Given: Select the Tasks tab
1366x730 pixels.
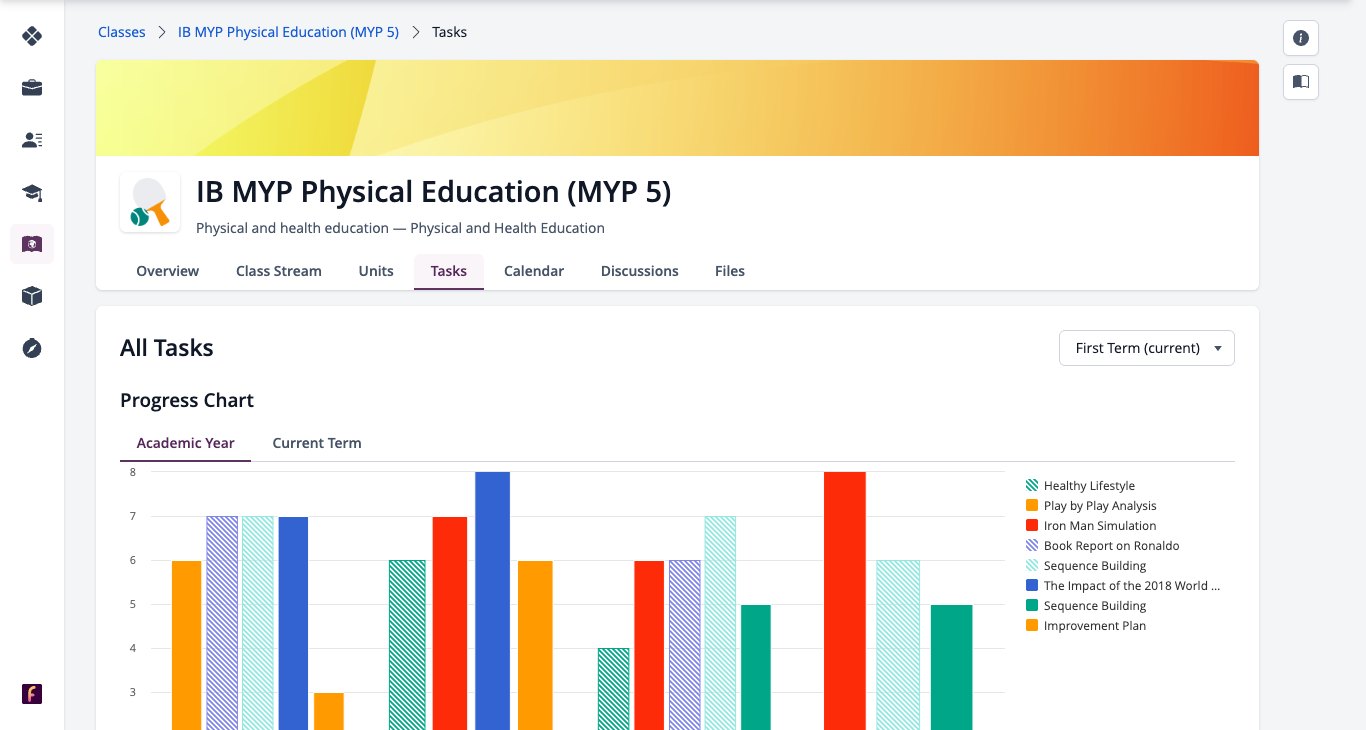Looking at the screenshot, I should click(449, 271).
